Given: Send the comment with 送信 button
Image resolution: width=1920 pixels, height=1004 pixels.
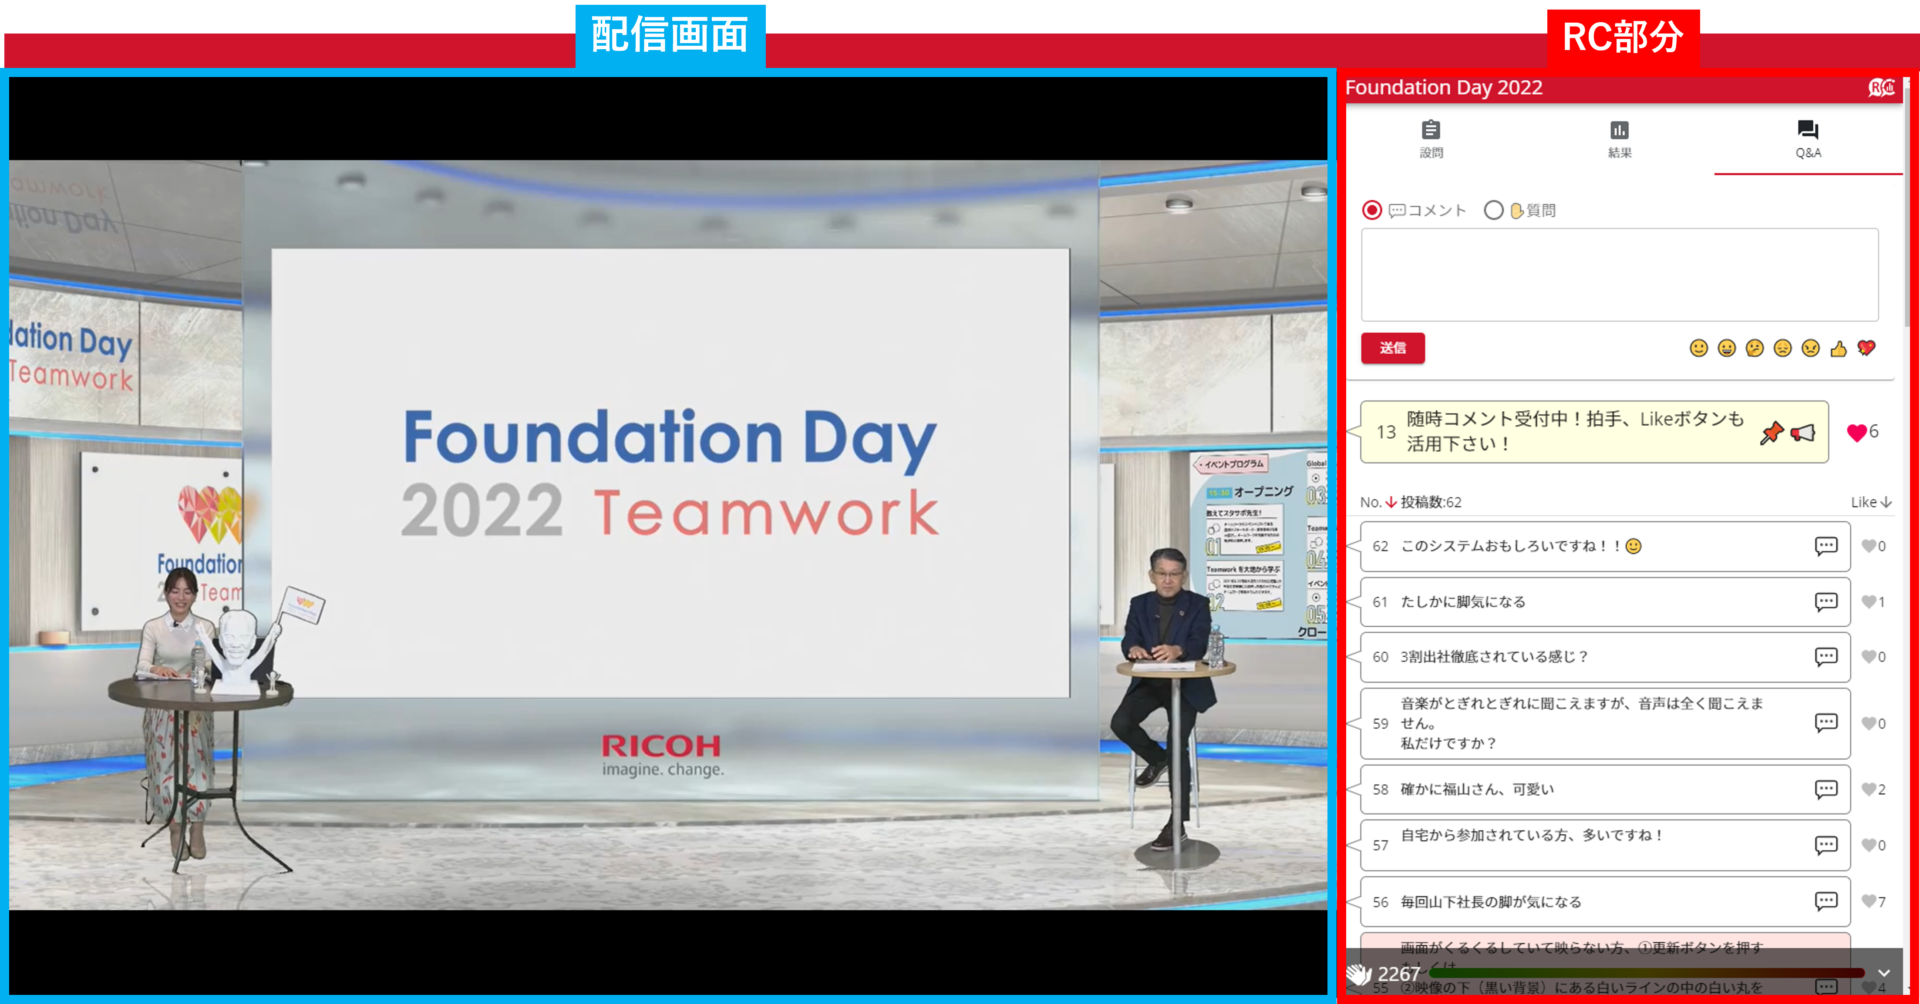Looking at the screenshot, I should coord(1393,348).
